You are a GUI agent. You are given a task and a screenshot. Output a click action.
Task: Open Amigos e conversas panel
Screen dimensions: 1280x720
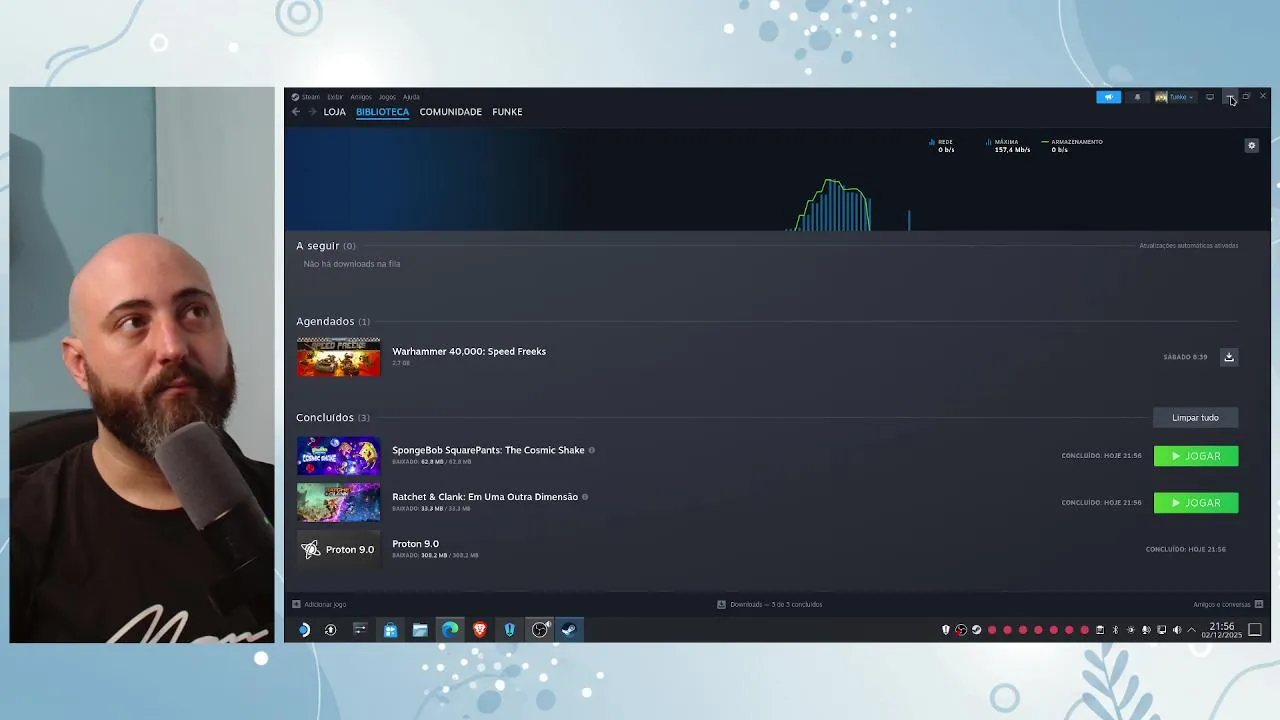click(1228, 604)
